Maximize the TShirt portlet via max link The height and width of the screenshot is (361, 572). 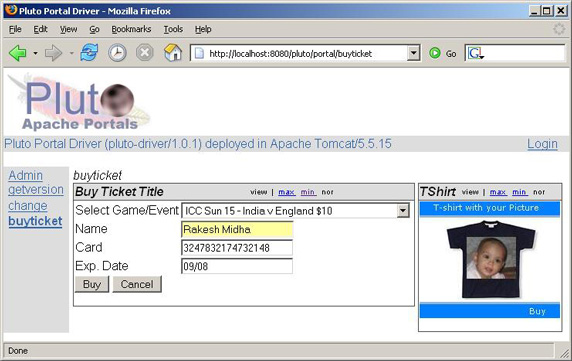498,192
